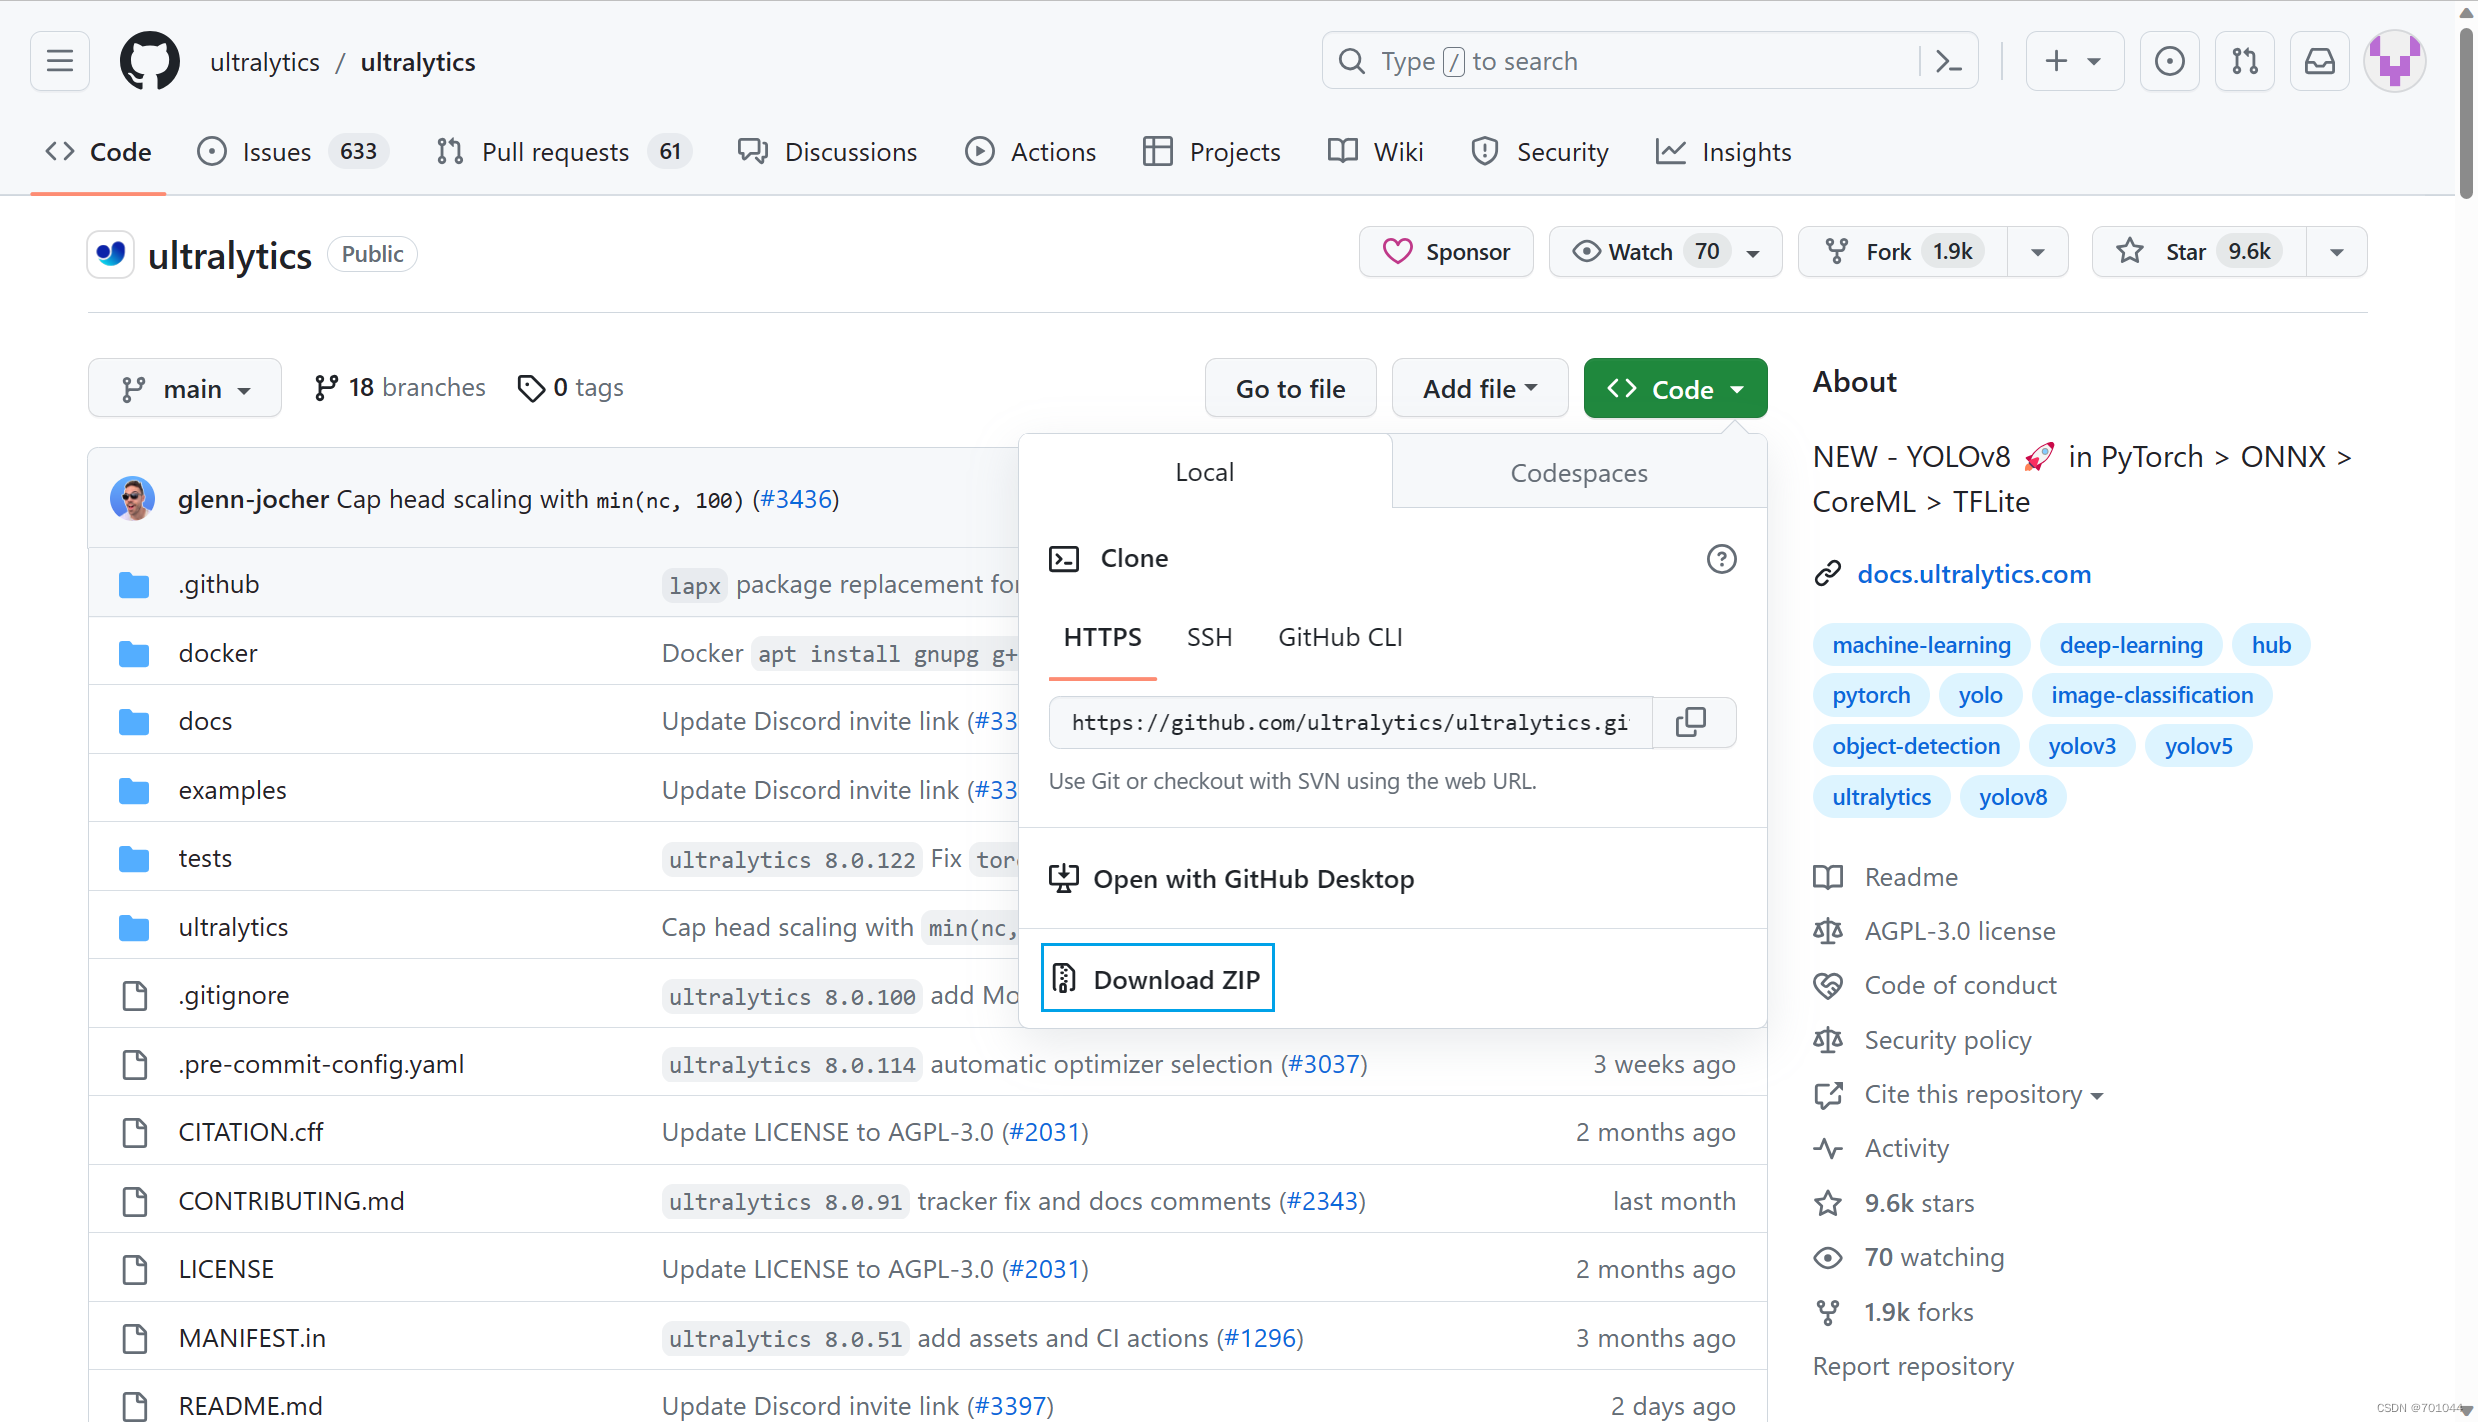2478x1422 pixels.
Task: Expand the Fork options arrow
Action: tap(2038, 251)
